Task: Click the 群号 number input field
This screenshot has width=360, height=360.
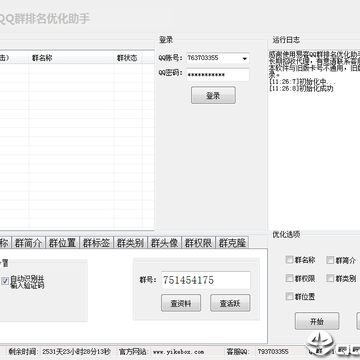Action: coord(206,280)
